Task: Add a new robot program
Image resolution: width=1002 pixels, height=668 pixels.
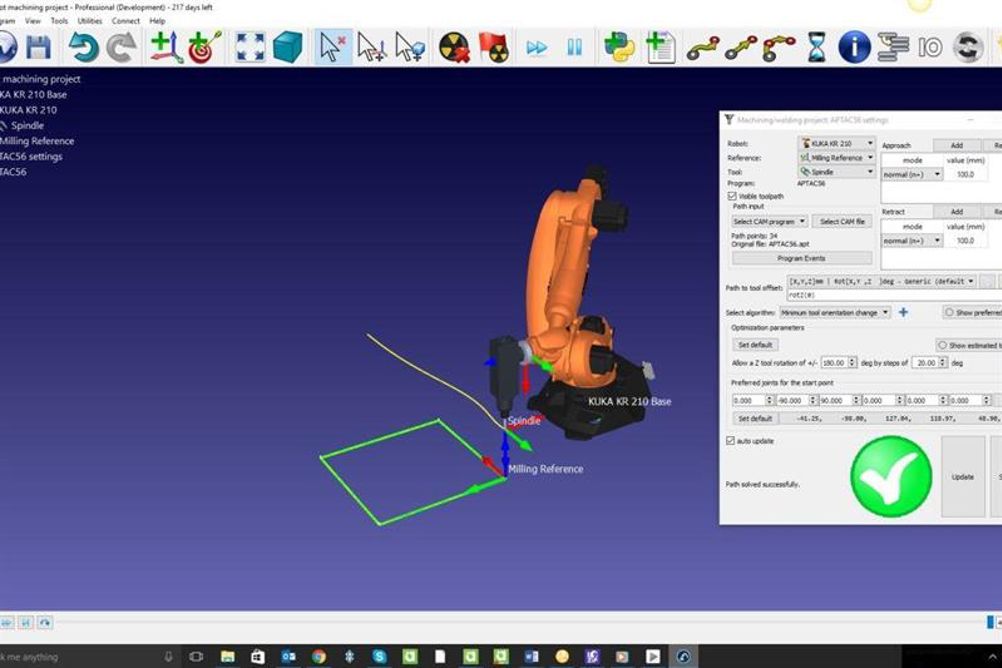Action: click(661, 47)
